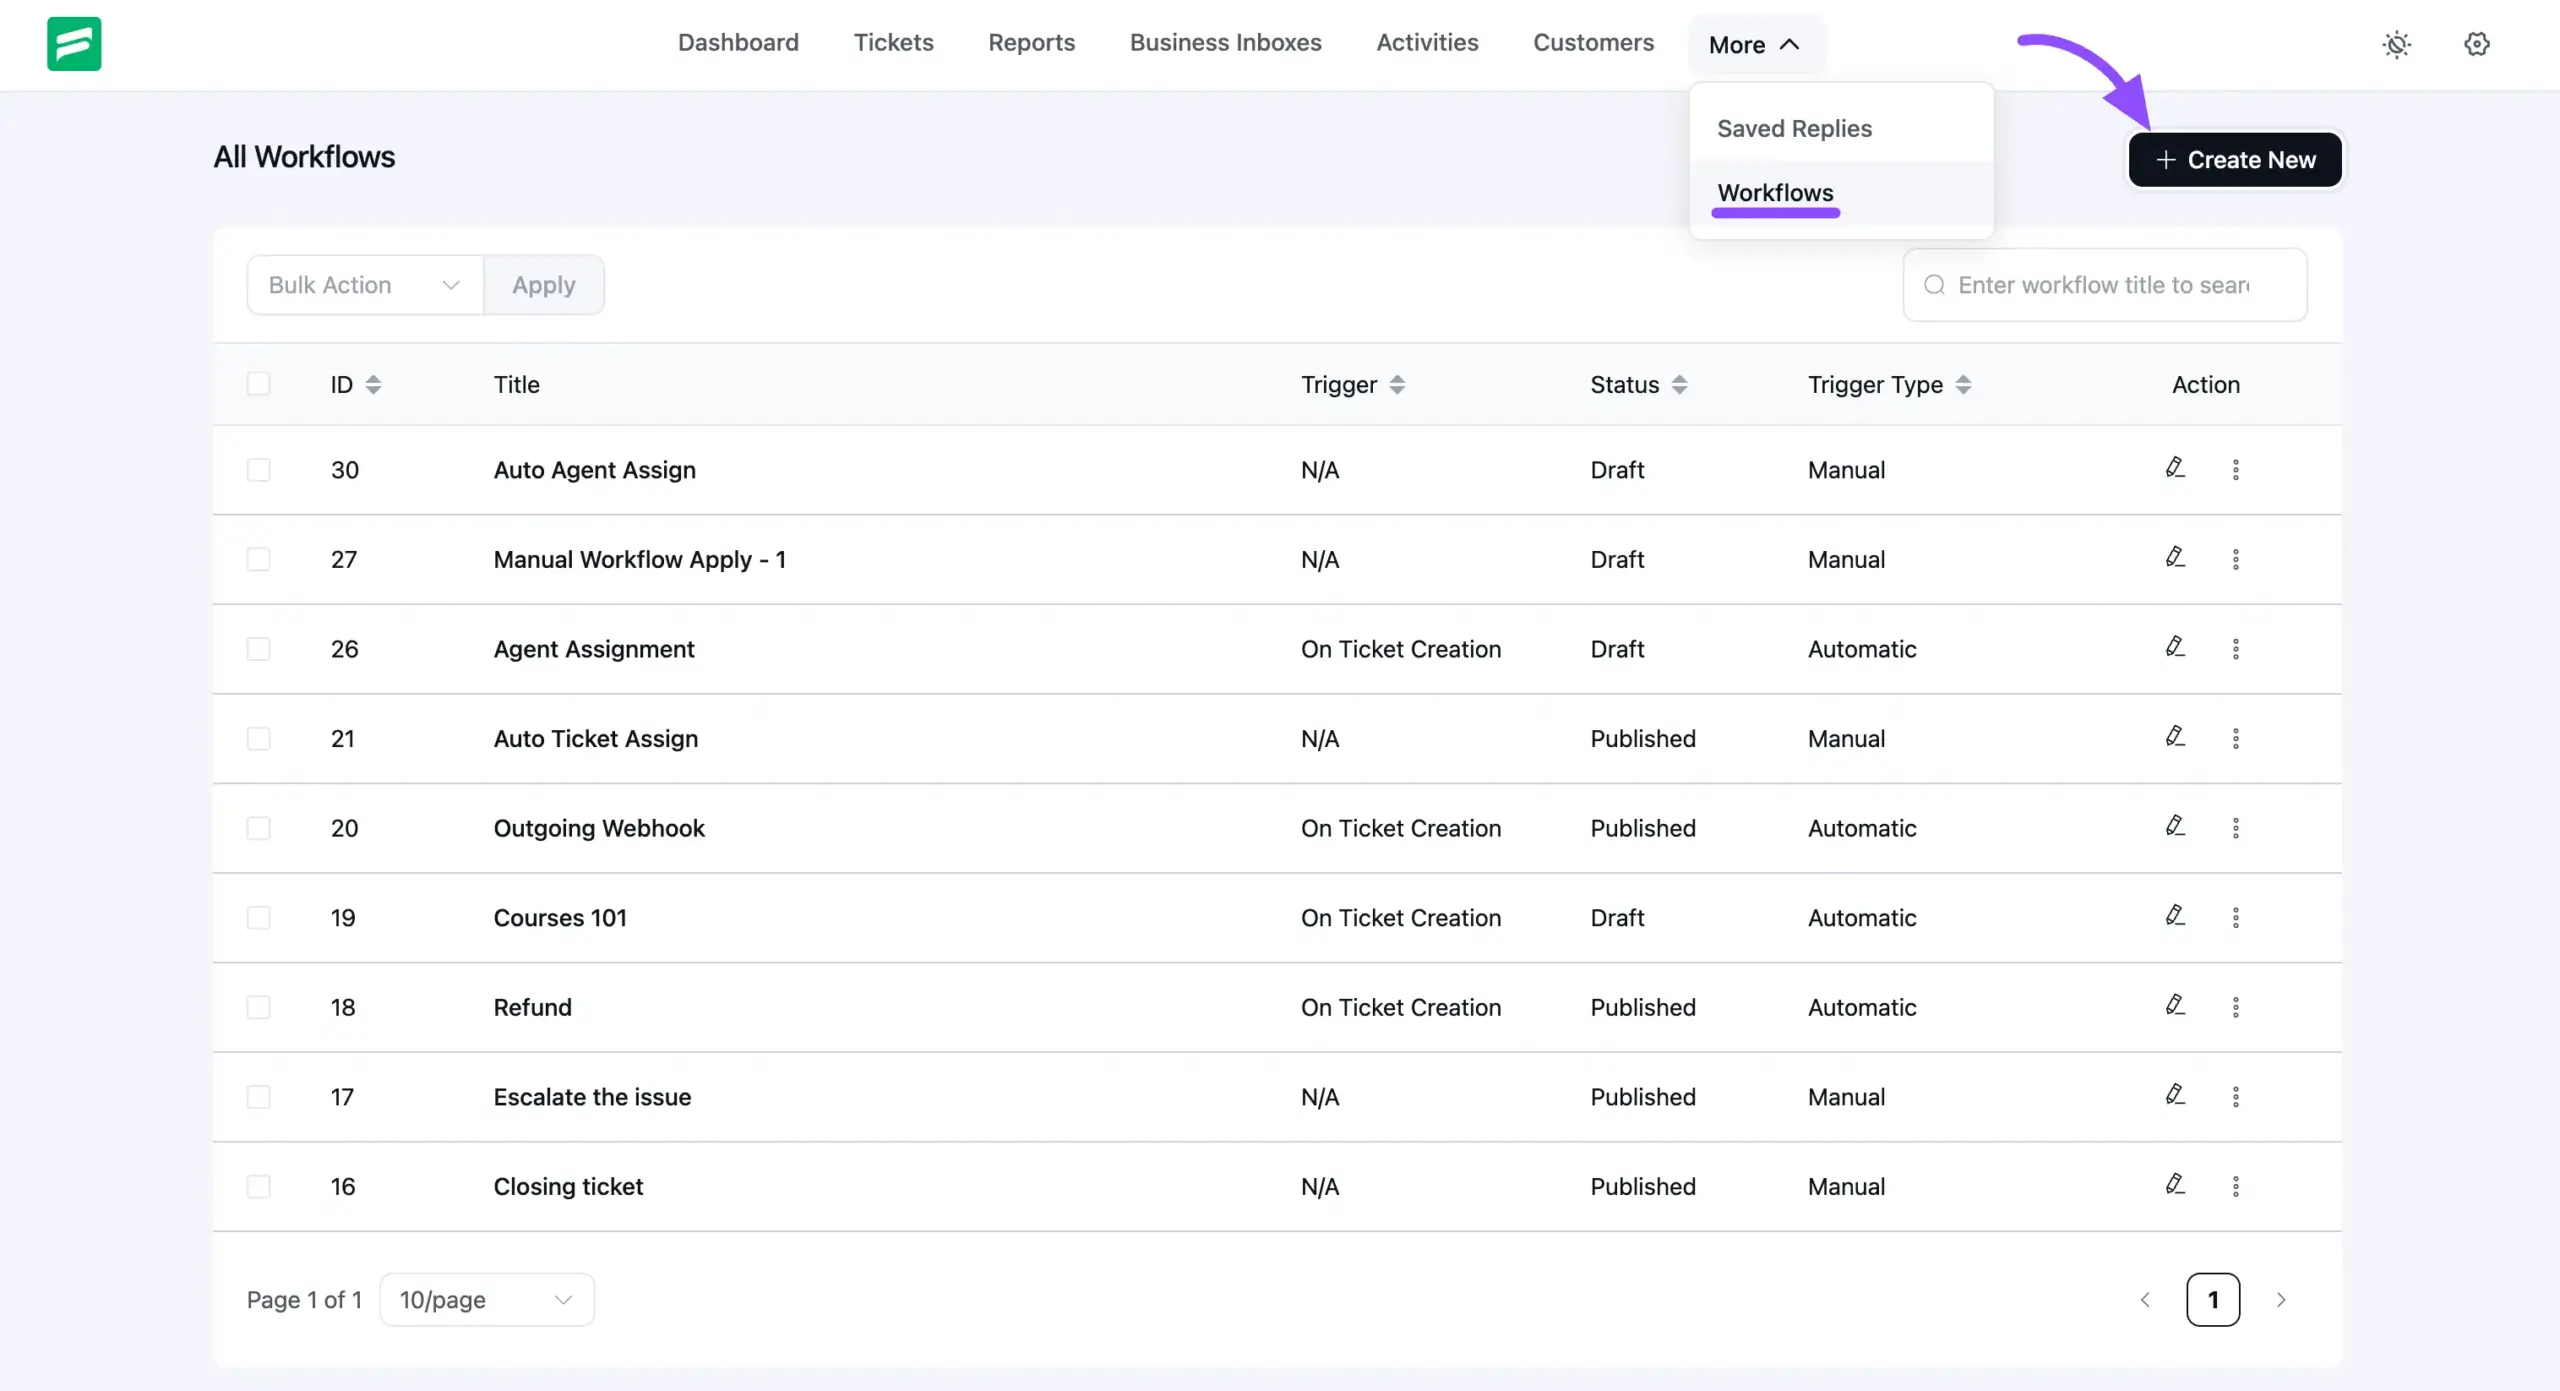Click edit pencil for Agent Assignment
The width and height of the screenshot is (2560, 1391).
(2175, 647)
